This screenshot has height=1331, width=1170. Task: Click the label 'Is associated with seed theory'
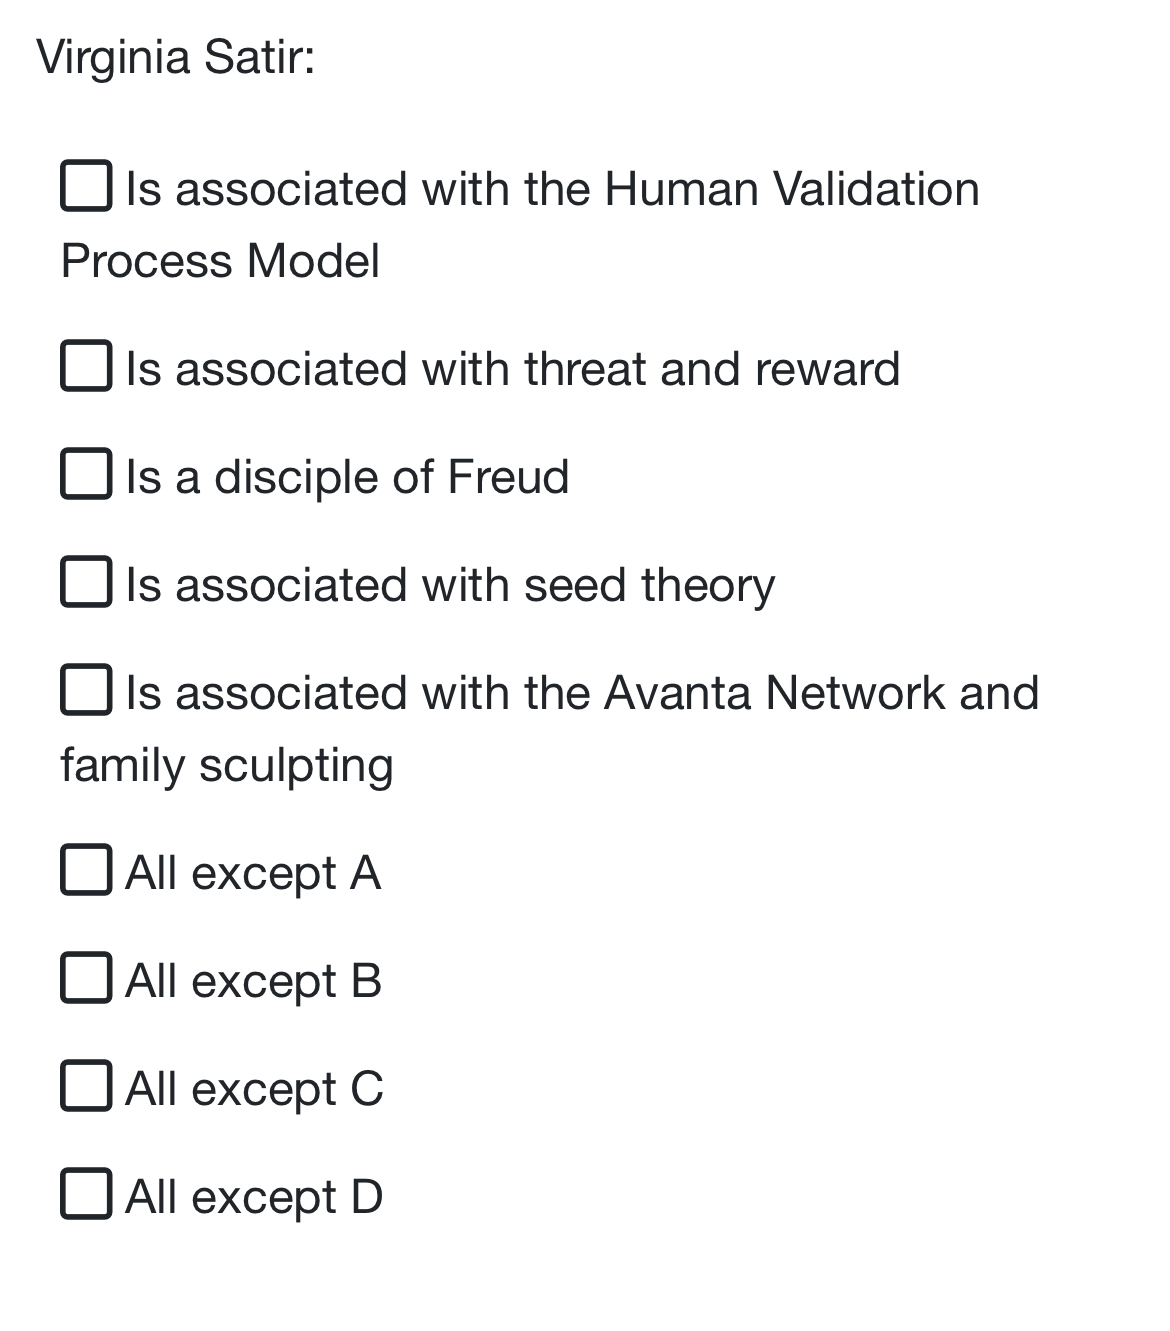tap(450, 584)
